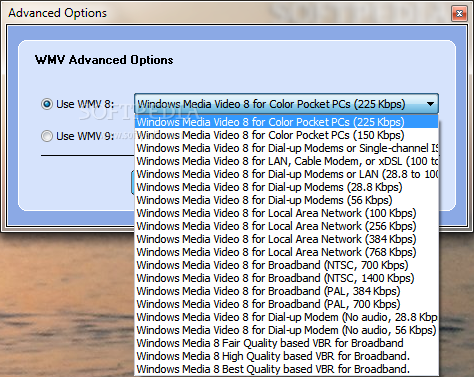Image resolution: width=474 pixels, height=377 pixels.
Task: Choose Windows Media 8 Best Quality VBR
Action: click(286, 369)
